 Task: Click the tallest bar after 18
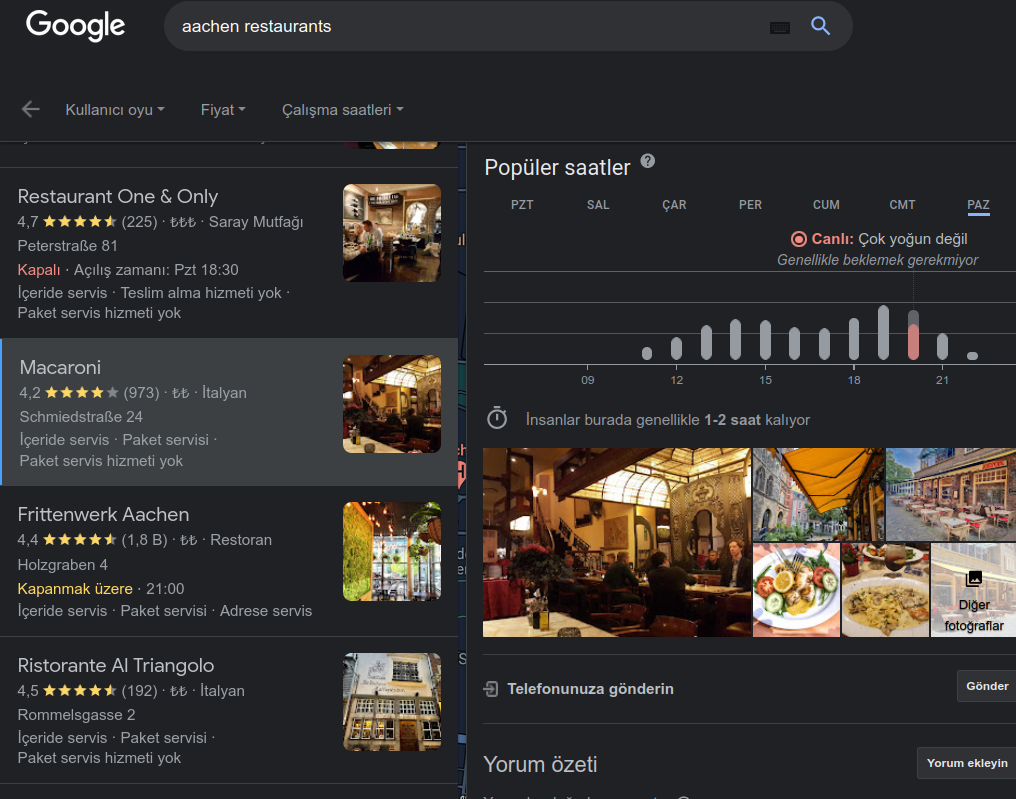point(883,332)
